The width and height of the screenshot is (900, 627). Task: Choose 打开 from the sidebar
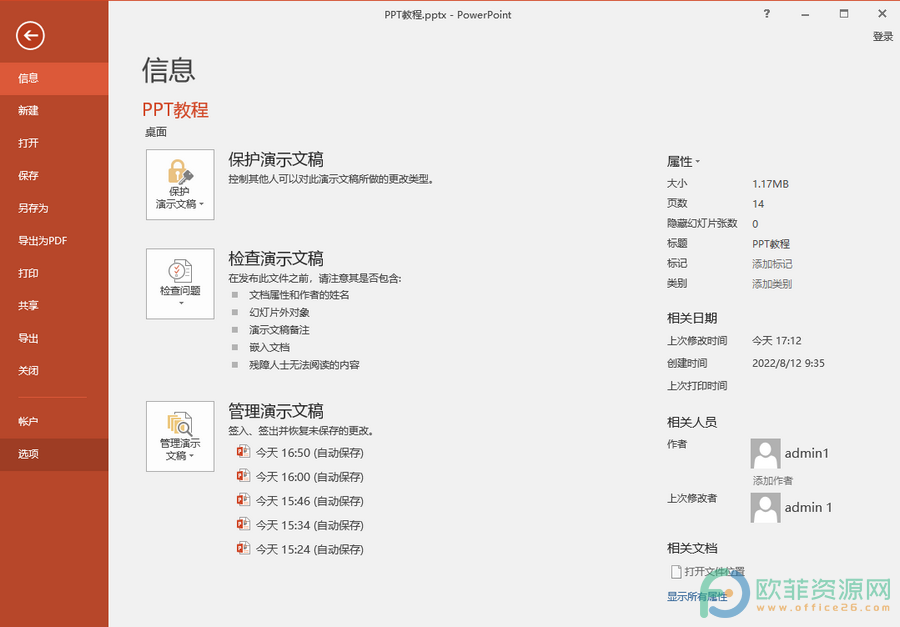point(54,144)
